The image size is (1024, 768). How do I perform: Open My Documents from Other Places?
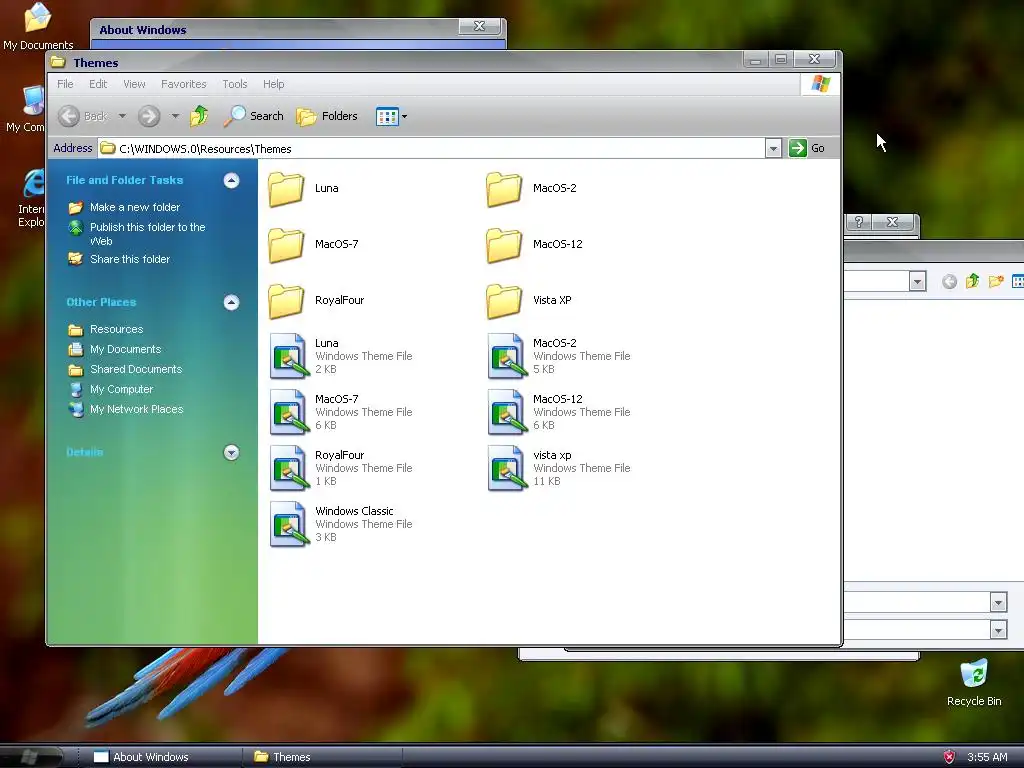(125, 349)
